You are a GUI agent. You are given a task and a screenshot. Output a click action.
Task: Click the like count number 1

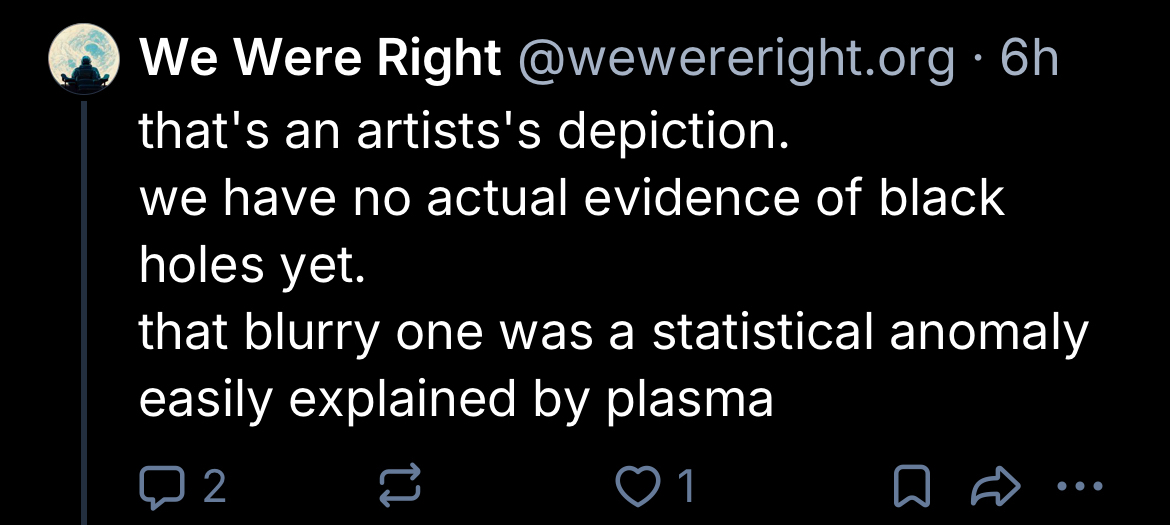click(x=686, y=488)
